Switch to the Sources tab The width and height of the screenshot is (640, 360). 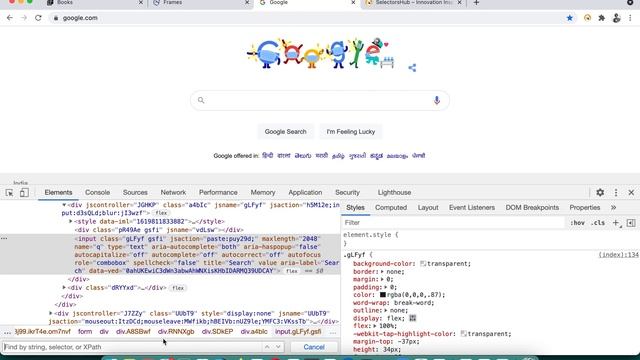(135, 192)
